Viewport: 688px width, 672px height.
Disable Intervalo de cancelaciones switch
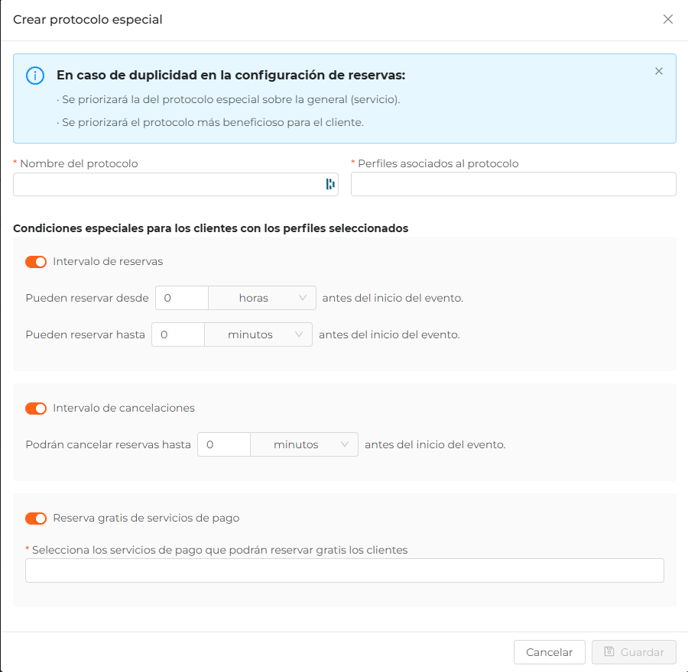point(36,408)
